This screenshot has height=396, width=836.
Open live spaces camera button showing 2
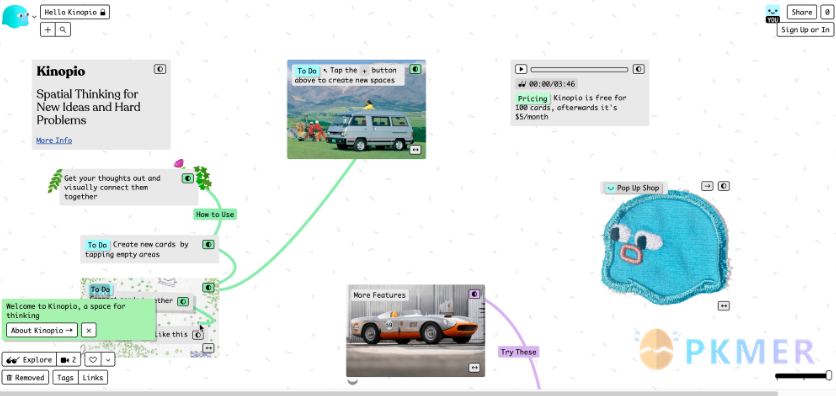[x=68, y=360]
